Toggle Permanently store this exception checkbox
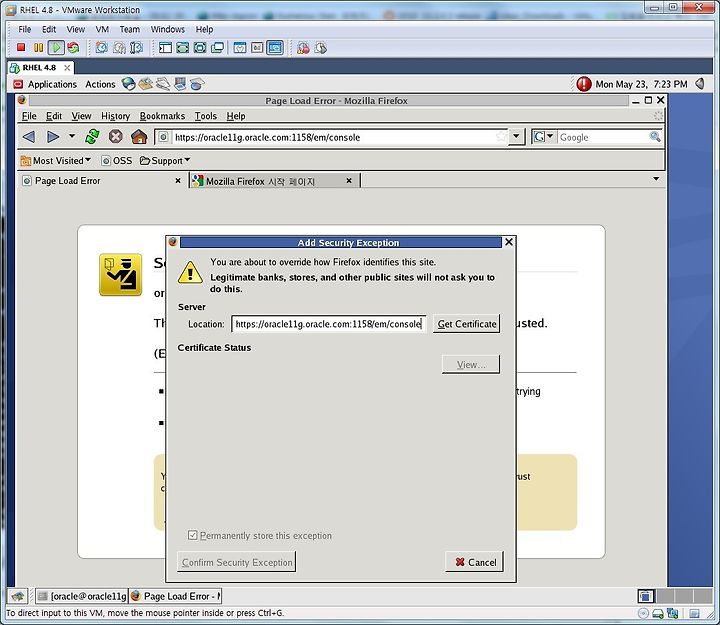The height and width of the screenshot is (625, 720). [x=192, y=535]
